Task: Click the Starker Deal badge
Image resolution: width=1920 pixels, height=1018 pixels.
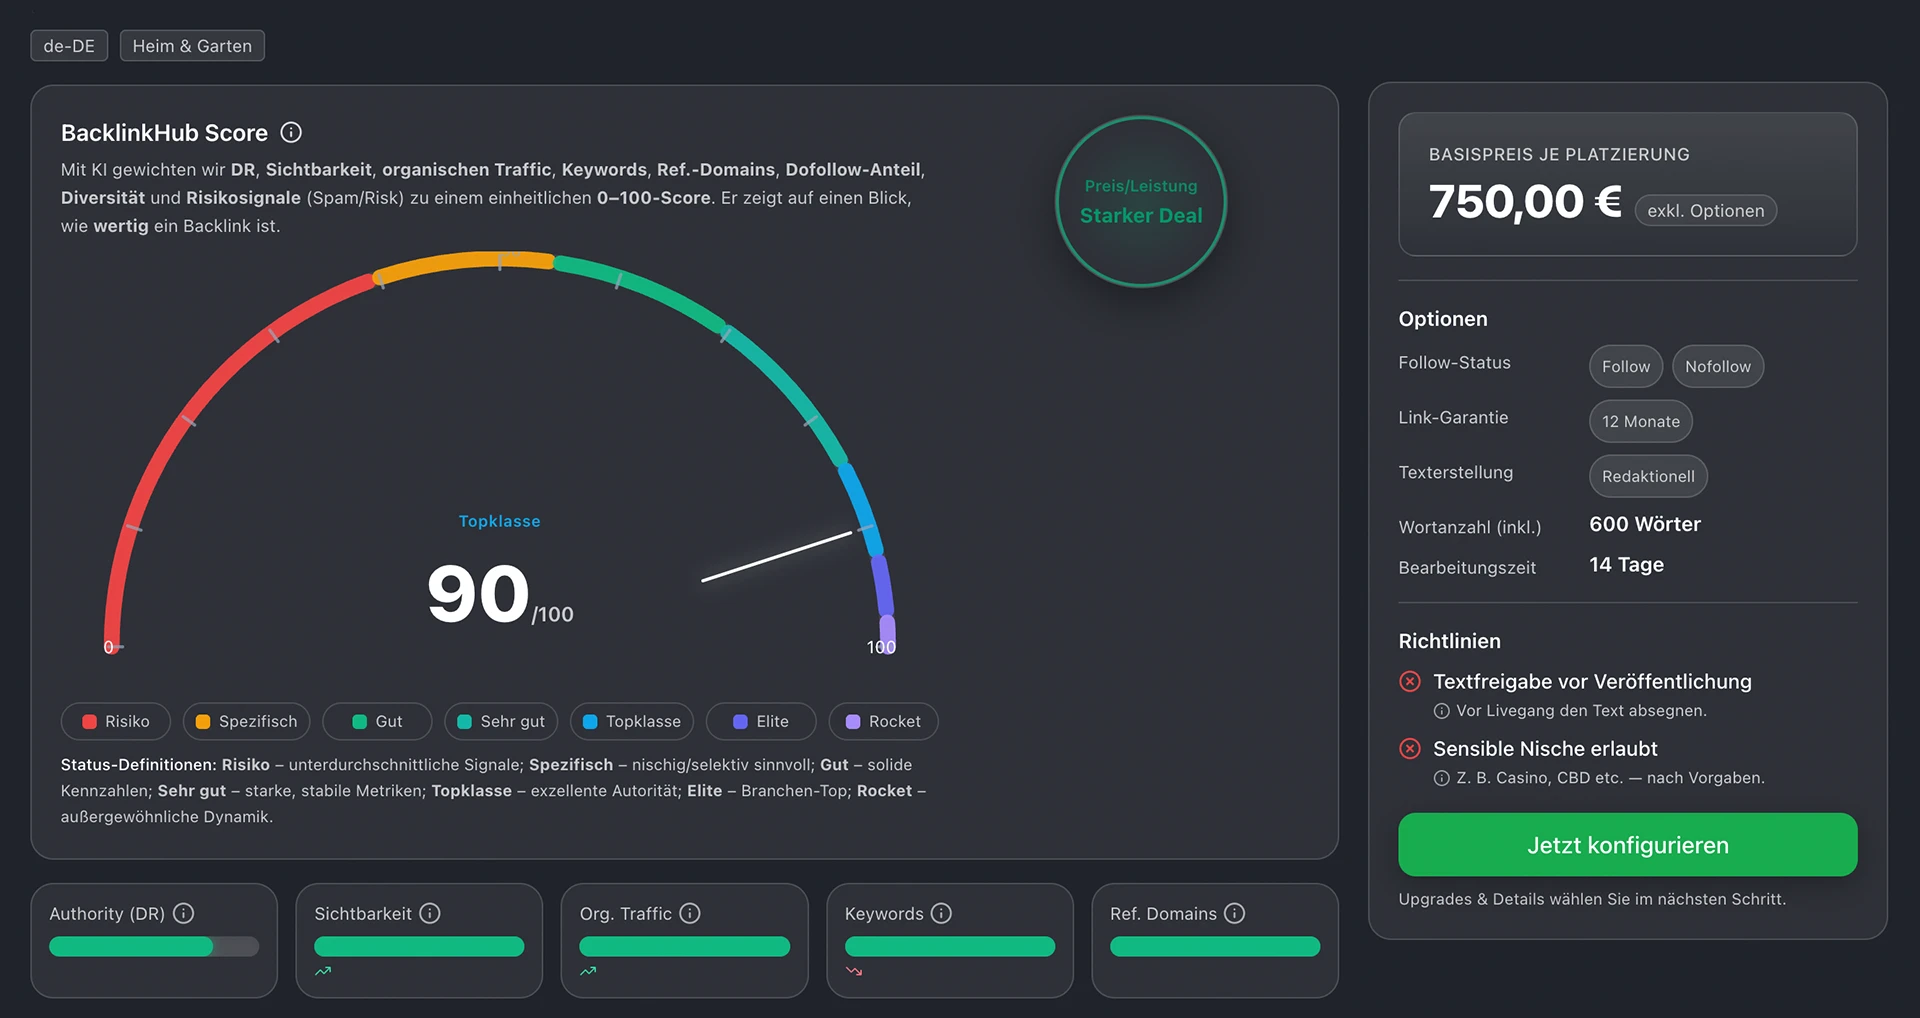Action: pos(1140,201)
